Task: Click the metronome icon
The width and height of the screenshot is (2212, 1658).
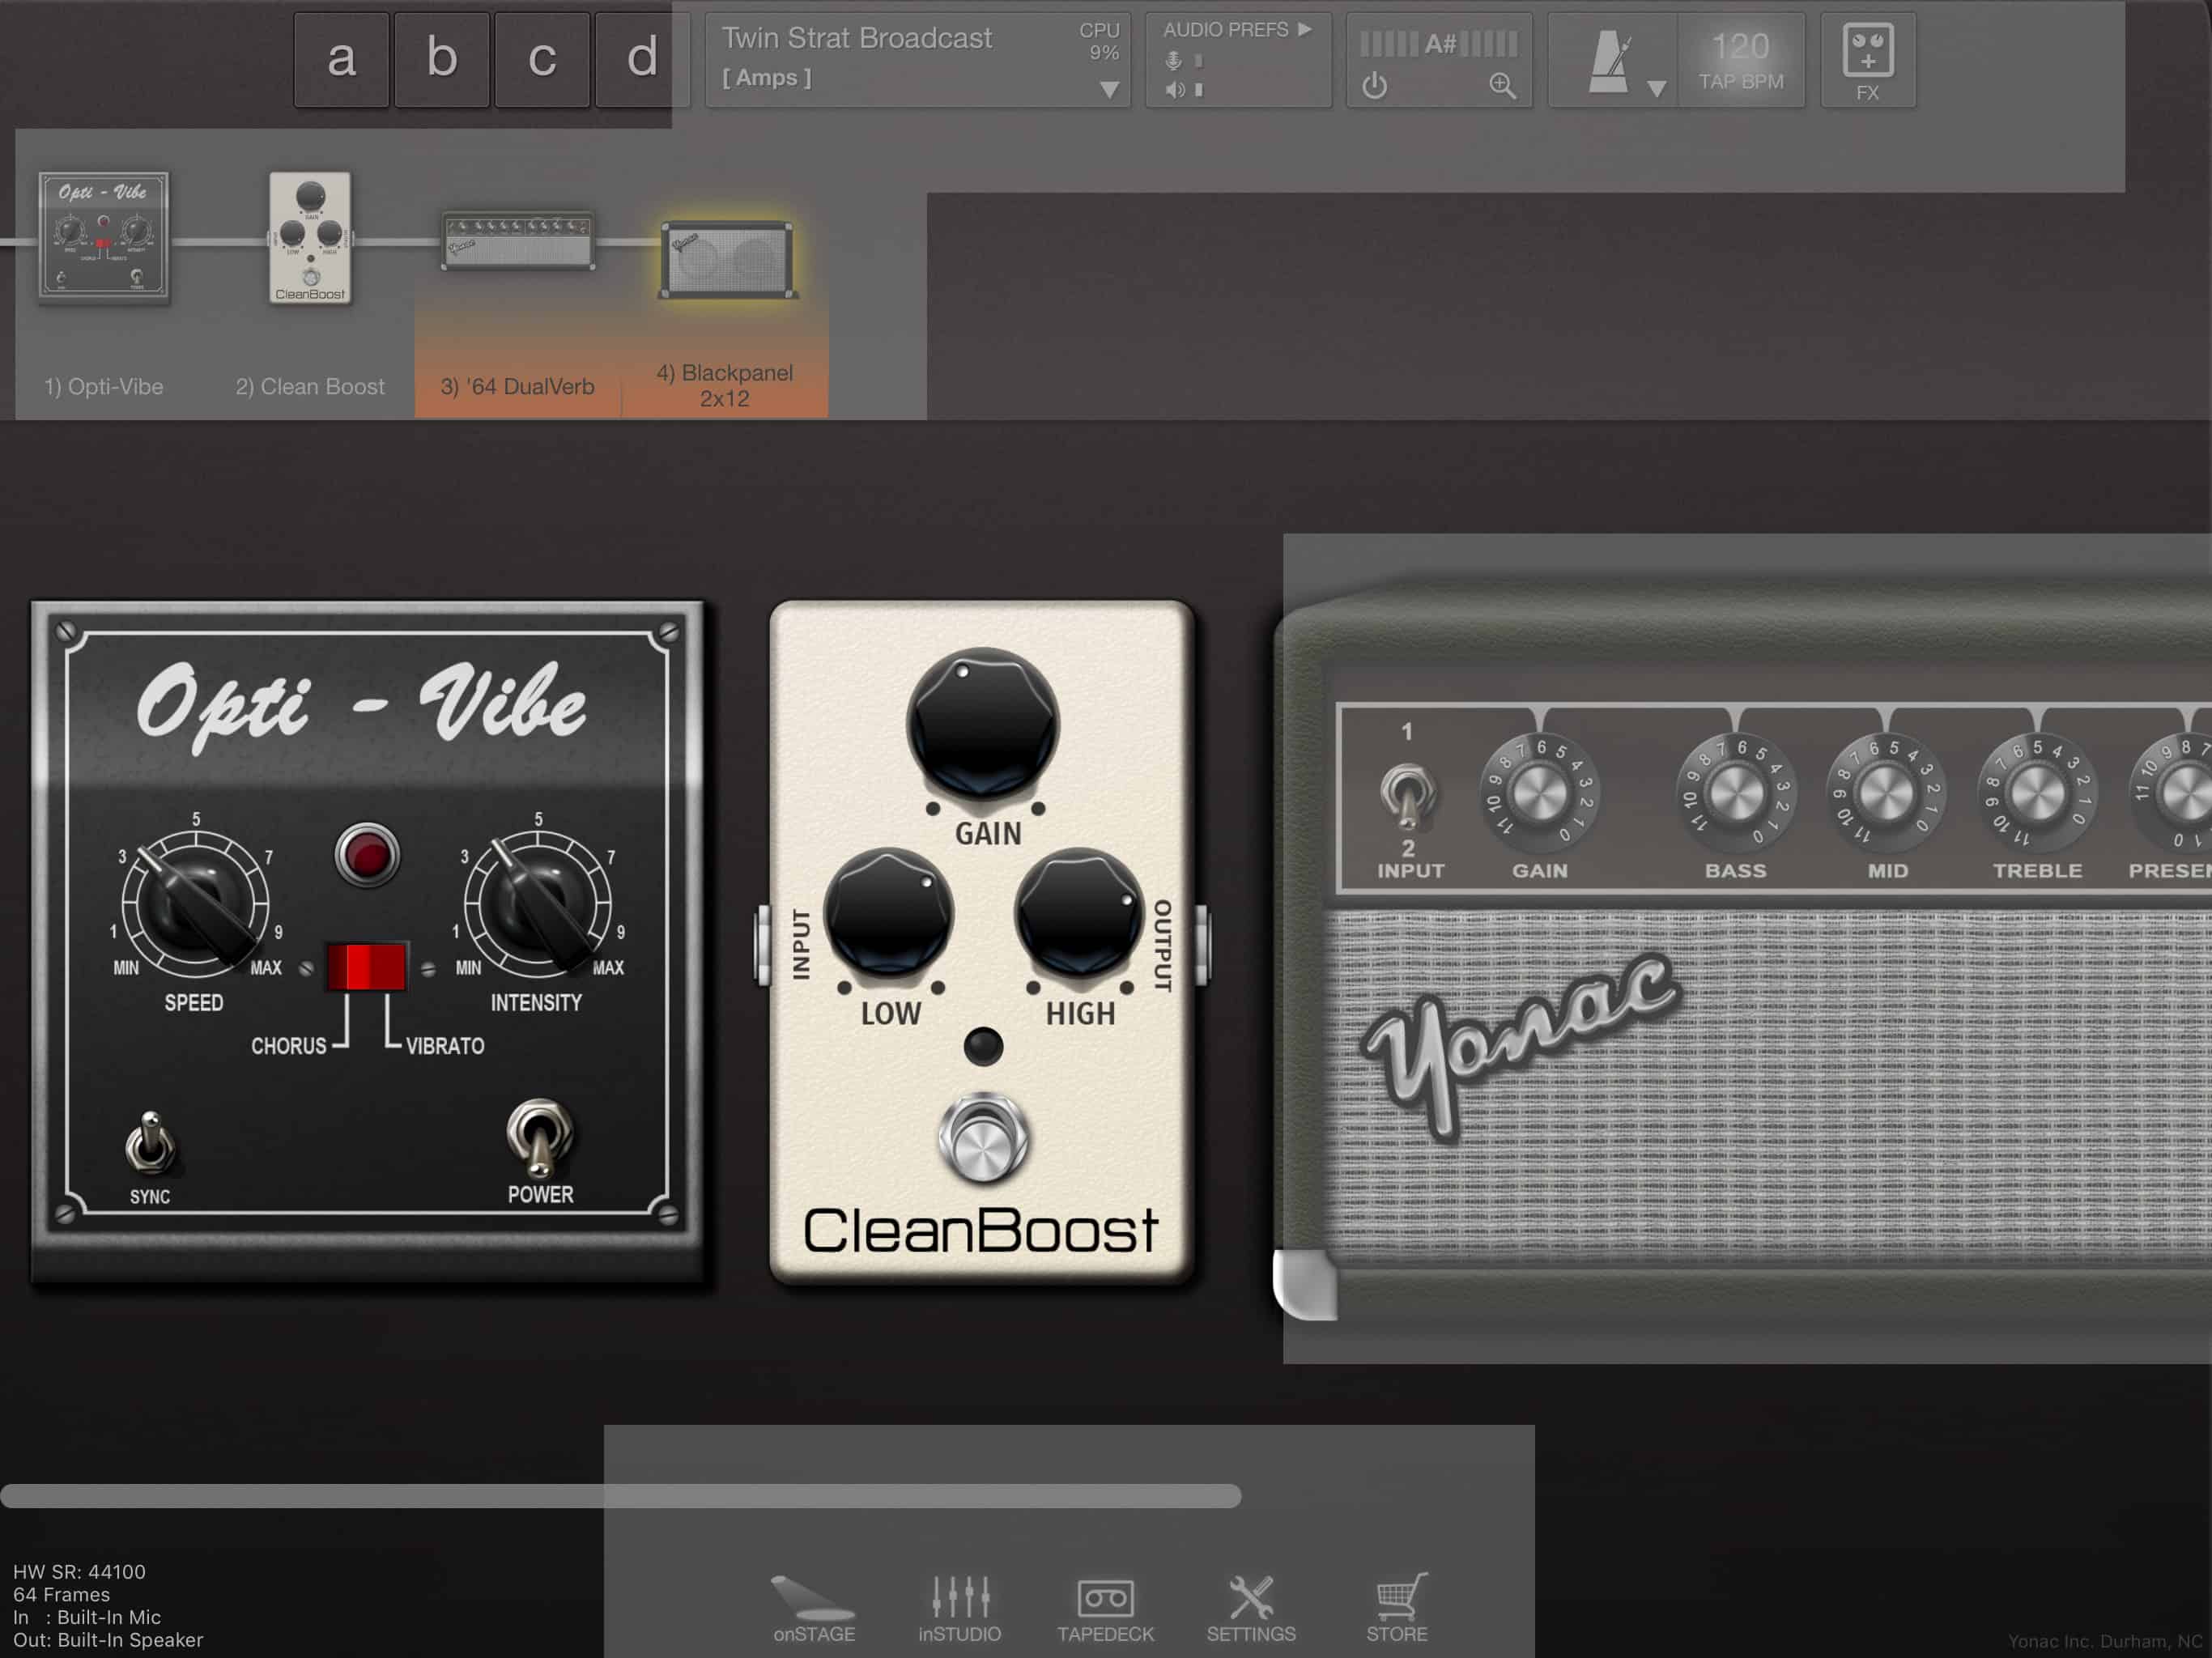Action: [1608, 62]
